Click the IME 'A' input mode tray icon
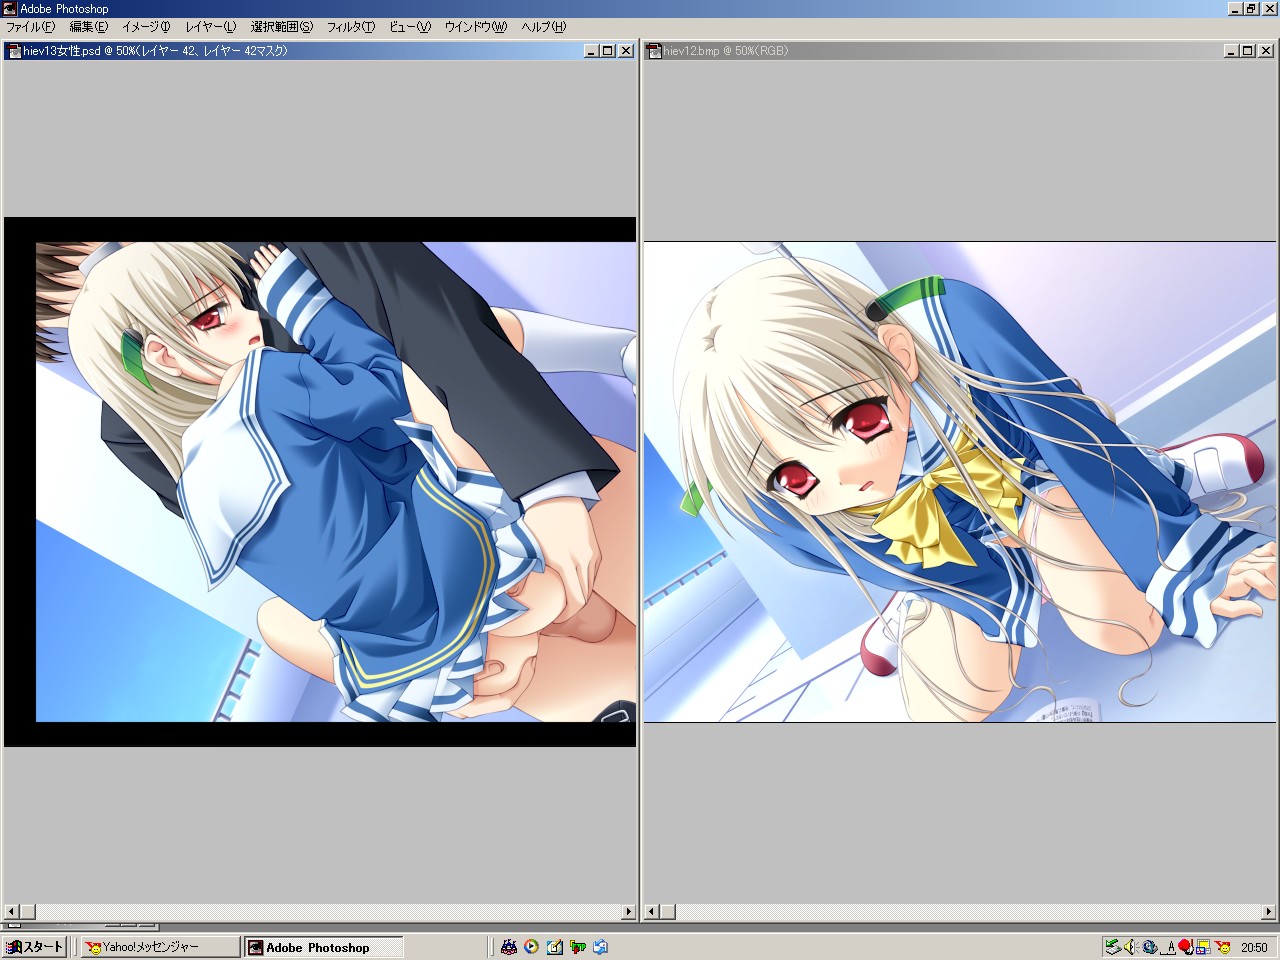 coord(1169,947)
